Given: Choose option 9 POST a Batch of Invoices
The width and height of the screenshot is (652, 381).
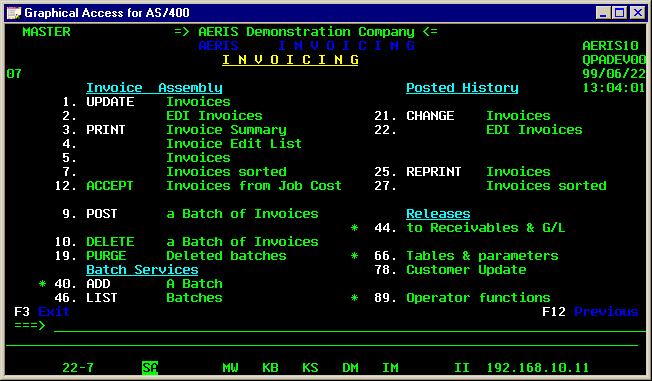Looking at the screenshot, I should (x=190, y=214).
